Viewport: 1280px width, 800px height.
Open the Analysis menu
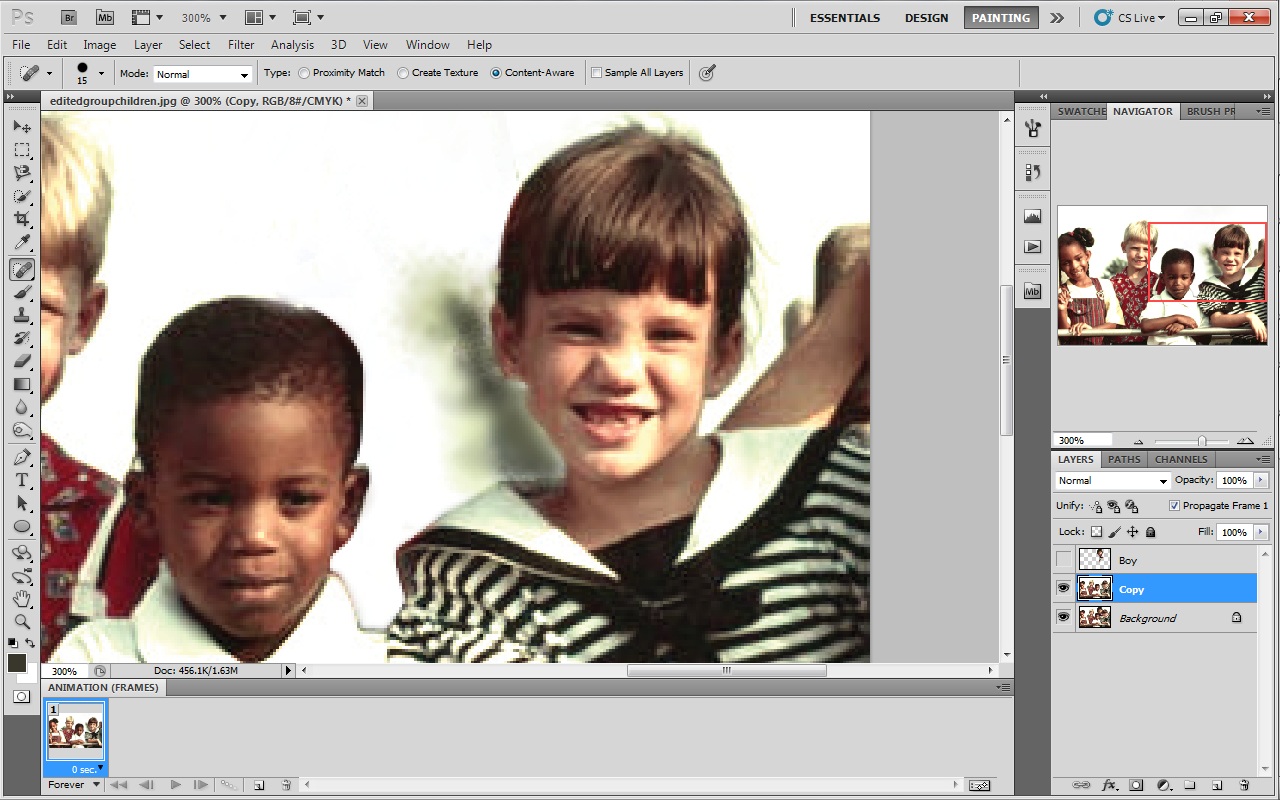tap(293, 45)
